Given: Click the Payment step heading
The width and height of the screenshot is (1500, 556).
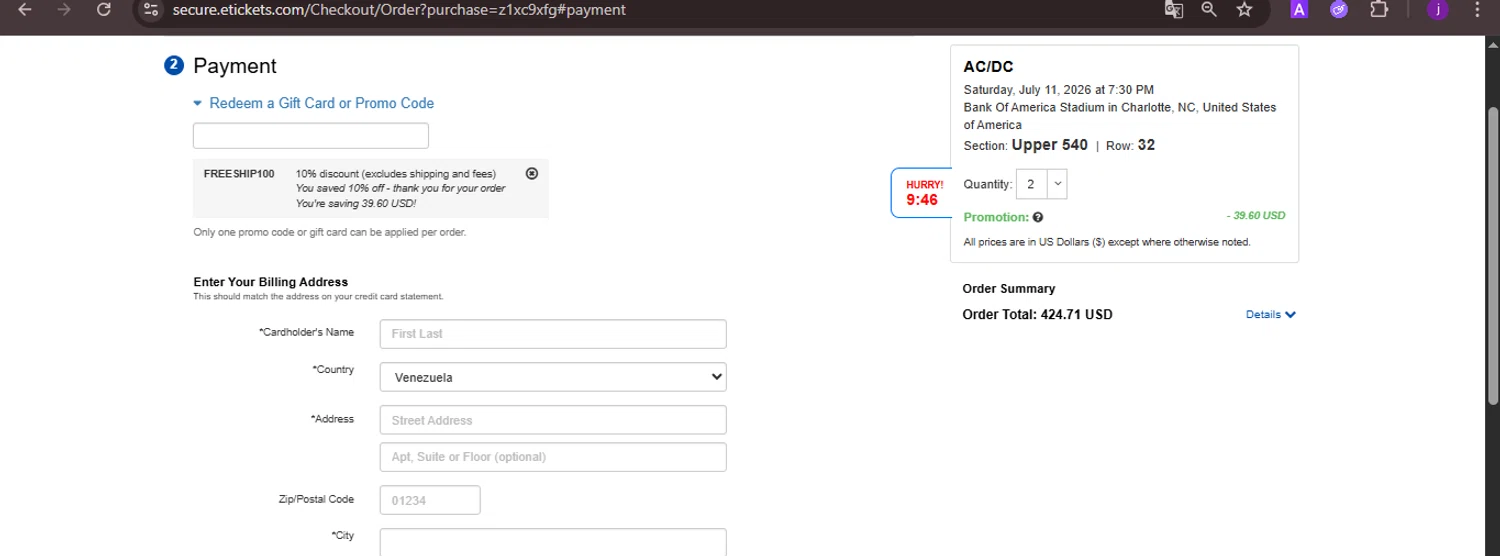Looking at the screenshot, I should tap(235, 66).
